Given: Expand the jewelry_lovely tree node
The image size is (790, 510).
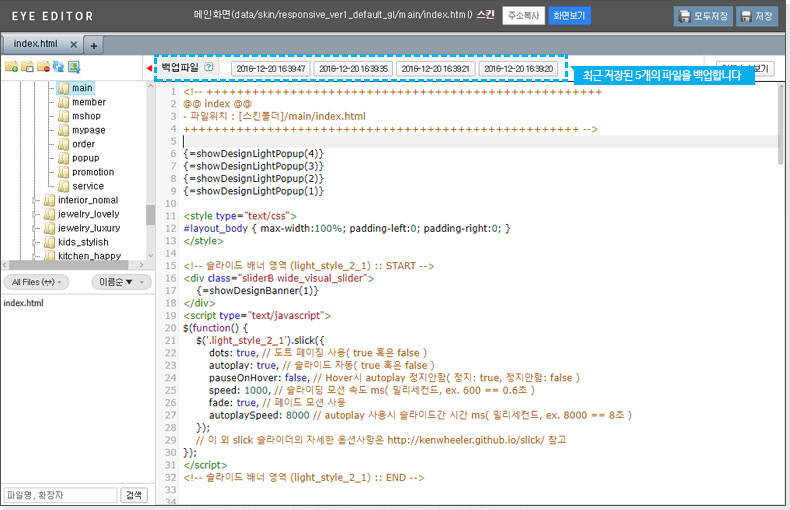Looking at the screenshot, I should (x=35, y=215).
